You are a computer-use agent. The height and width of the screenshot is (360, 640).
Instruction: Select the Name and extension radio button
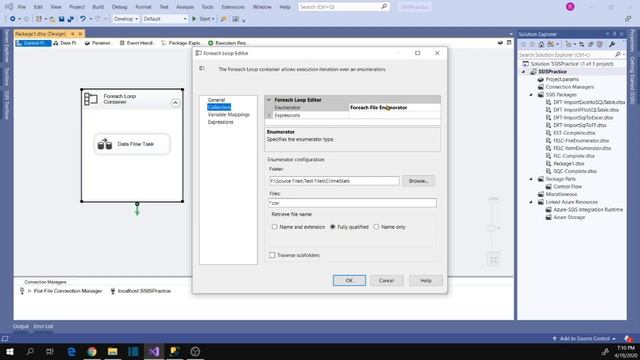[x=275, y=227]
